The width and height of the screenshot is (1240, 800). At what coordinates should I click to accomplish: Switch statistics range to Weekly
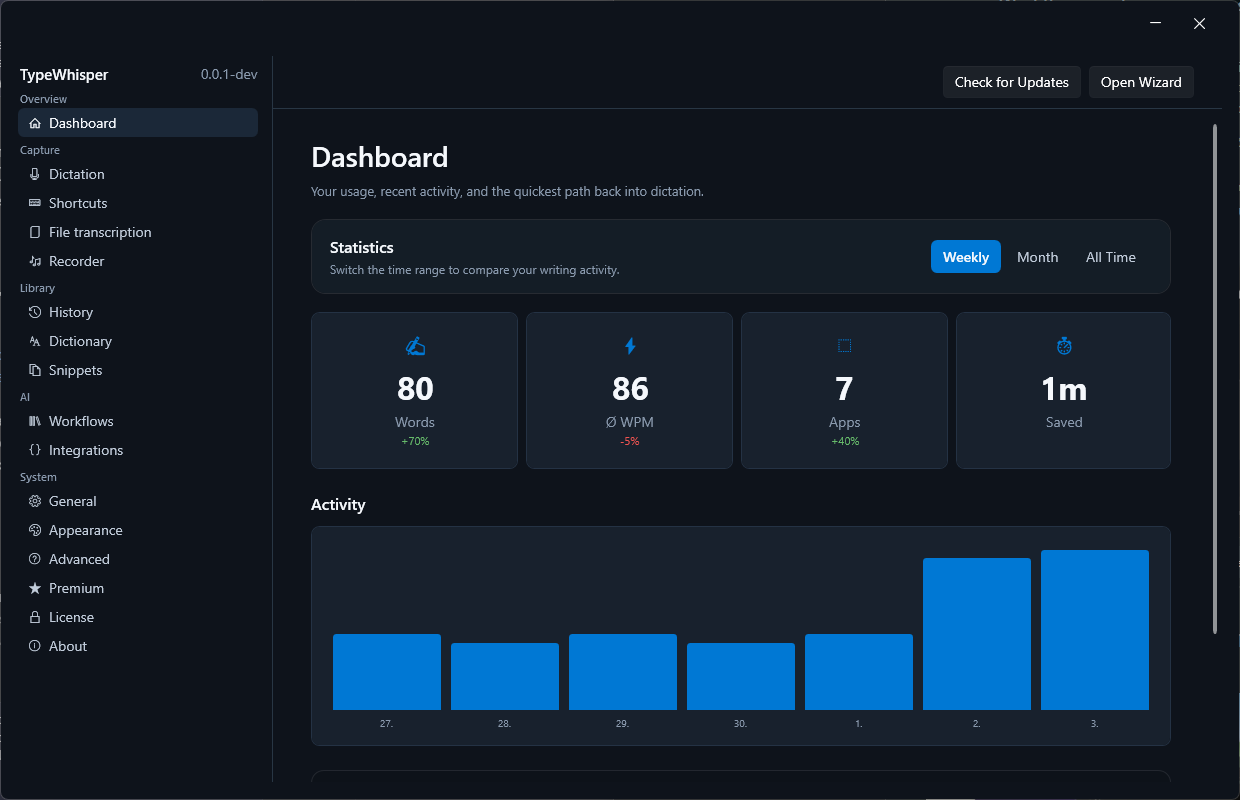[x=966, y=257]
